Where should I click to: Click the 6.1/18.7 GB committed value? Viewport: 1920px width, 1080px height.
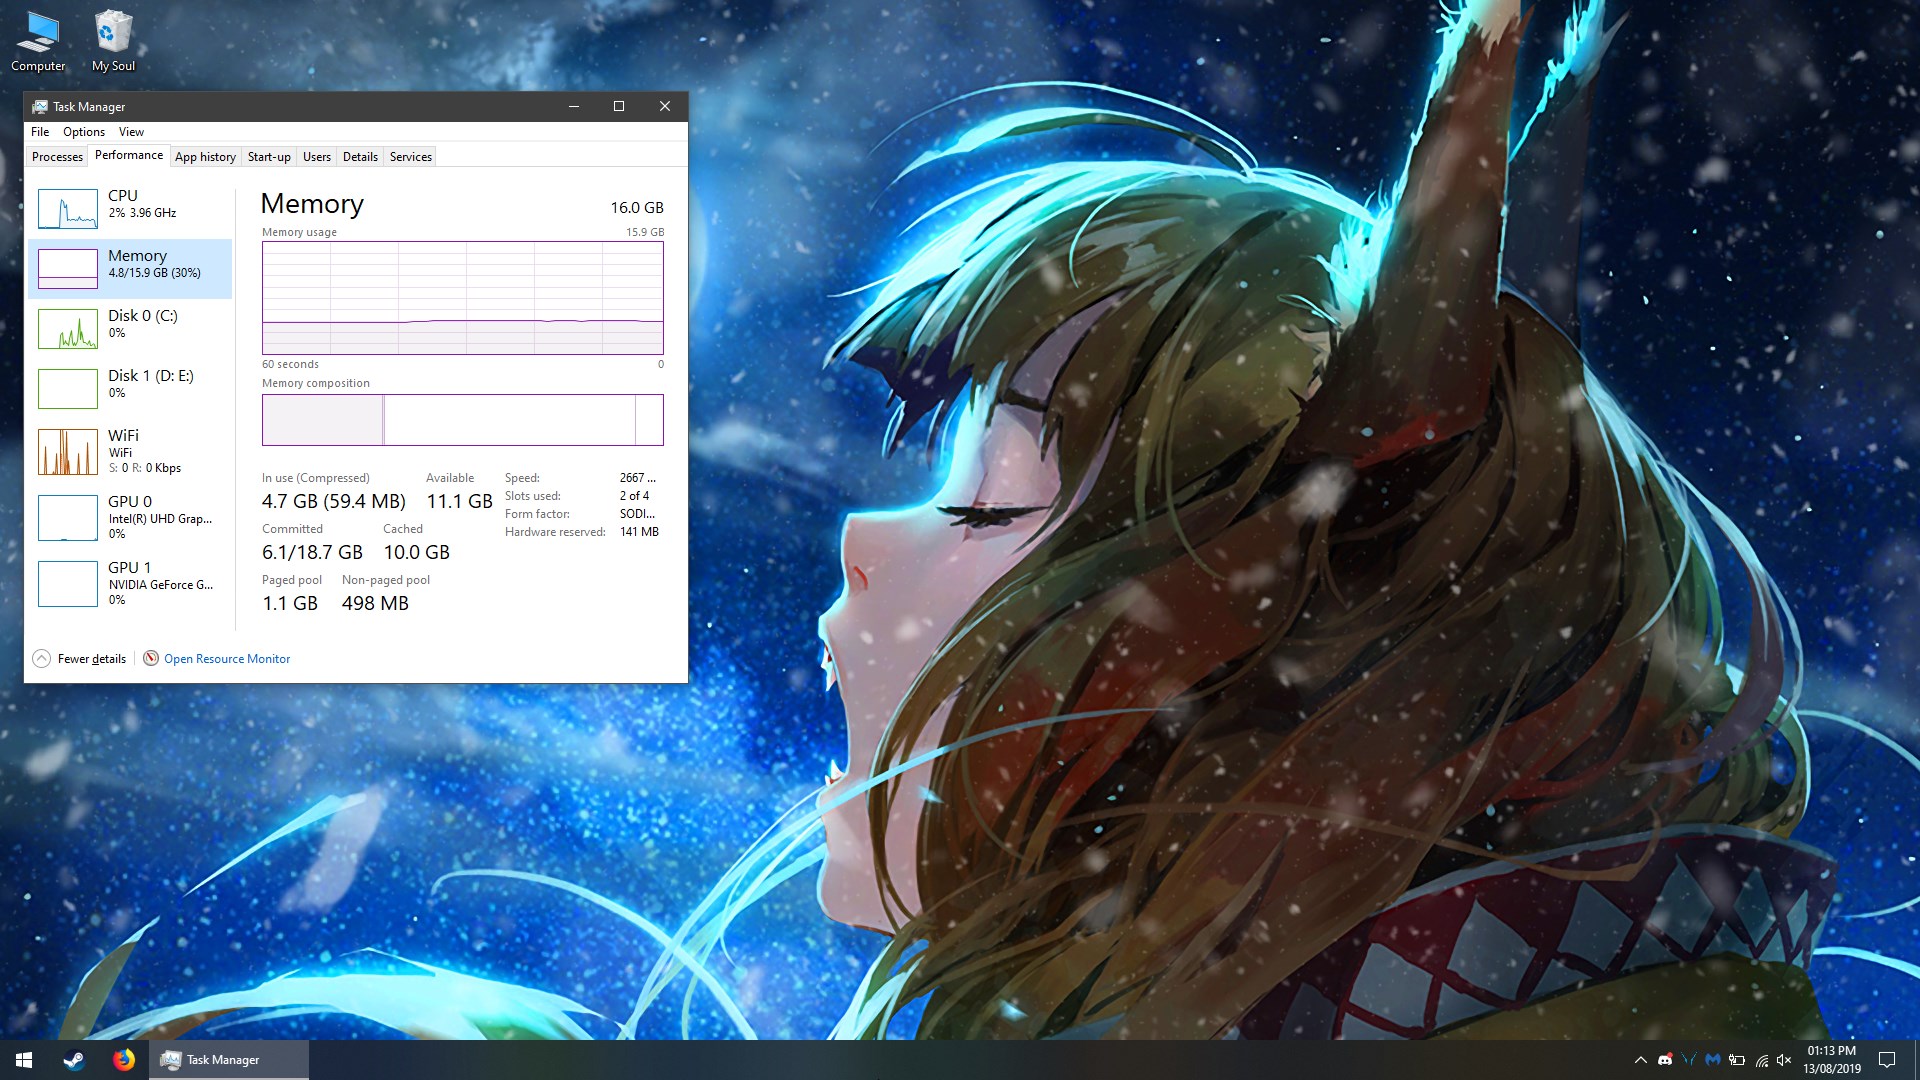click(x=312, y=552)
